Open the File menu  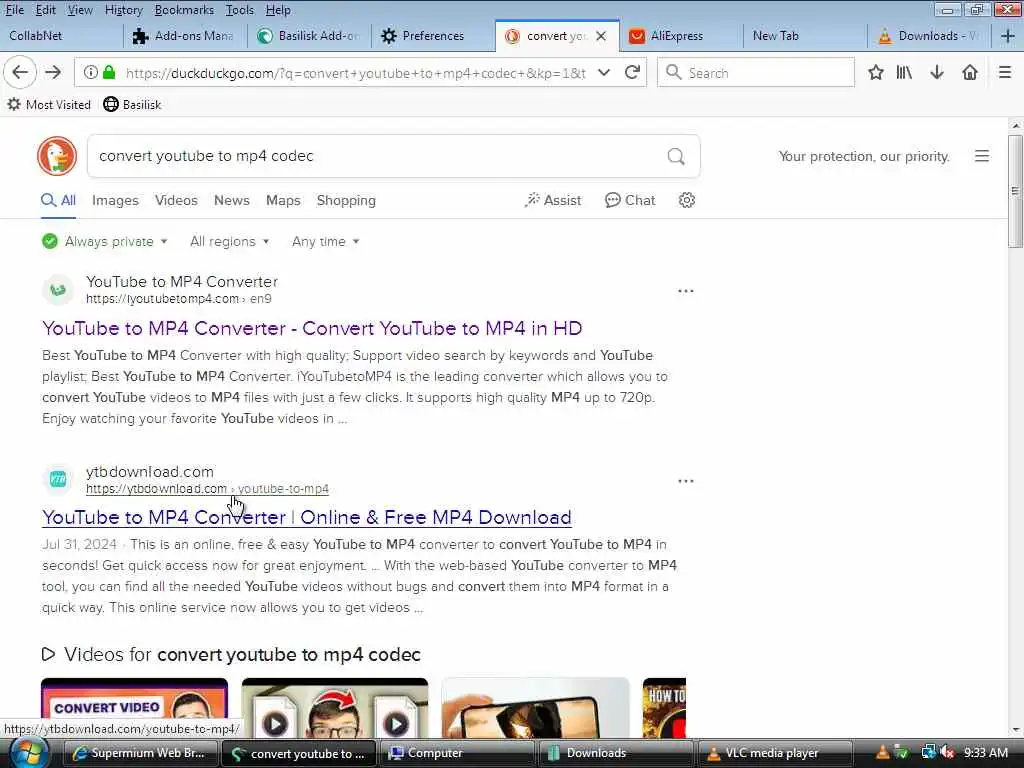pos(14,10)
